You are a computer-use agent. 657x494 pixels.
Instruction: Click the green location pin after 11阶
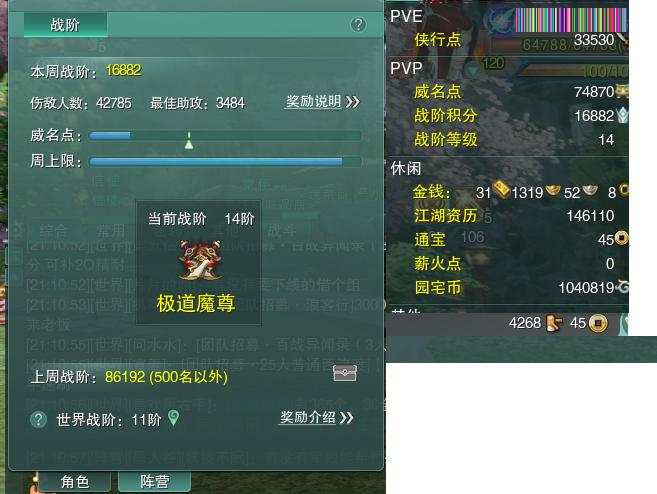pyautogui.click(x=173, y=418)
